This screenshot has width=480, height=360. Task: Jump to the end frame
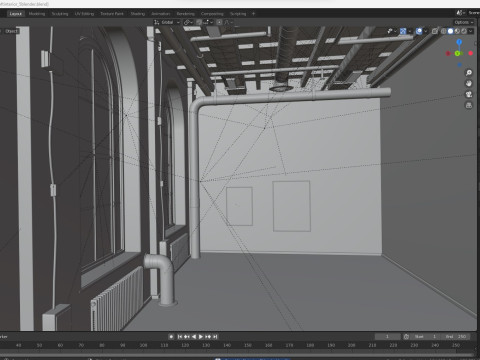(215, 337)
